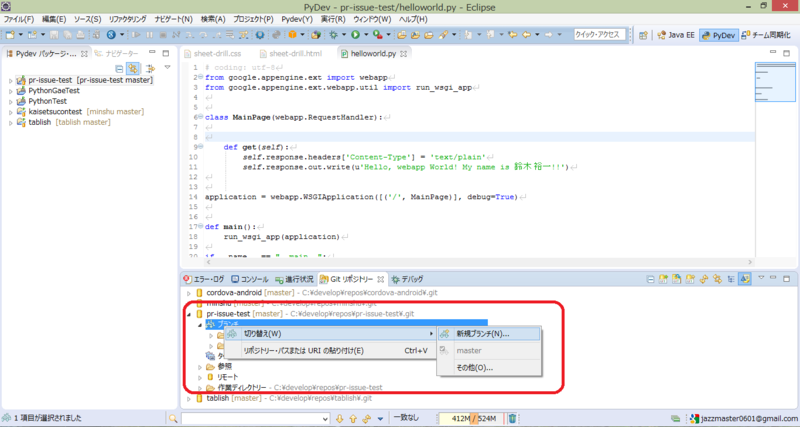This screenshot has width=800, height=427.
Task: Click the heap memory usage bar
Action: tap(472, 418)
